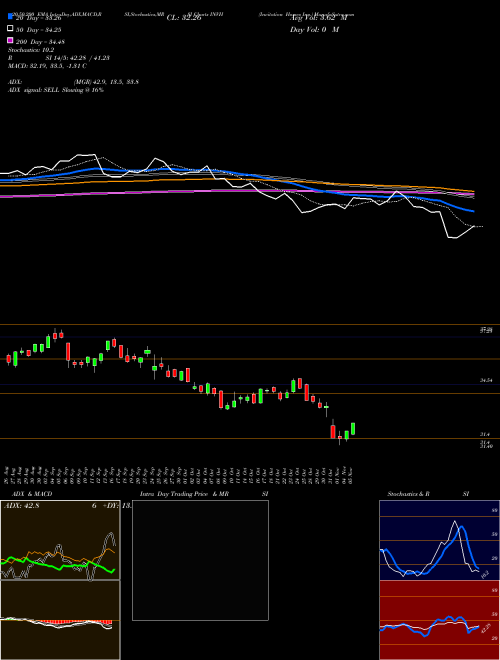Click the '(MGR) 42.9, 13.5, 33.8' ADX values

coord(106,82)
